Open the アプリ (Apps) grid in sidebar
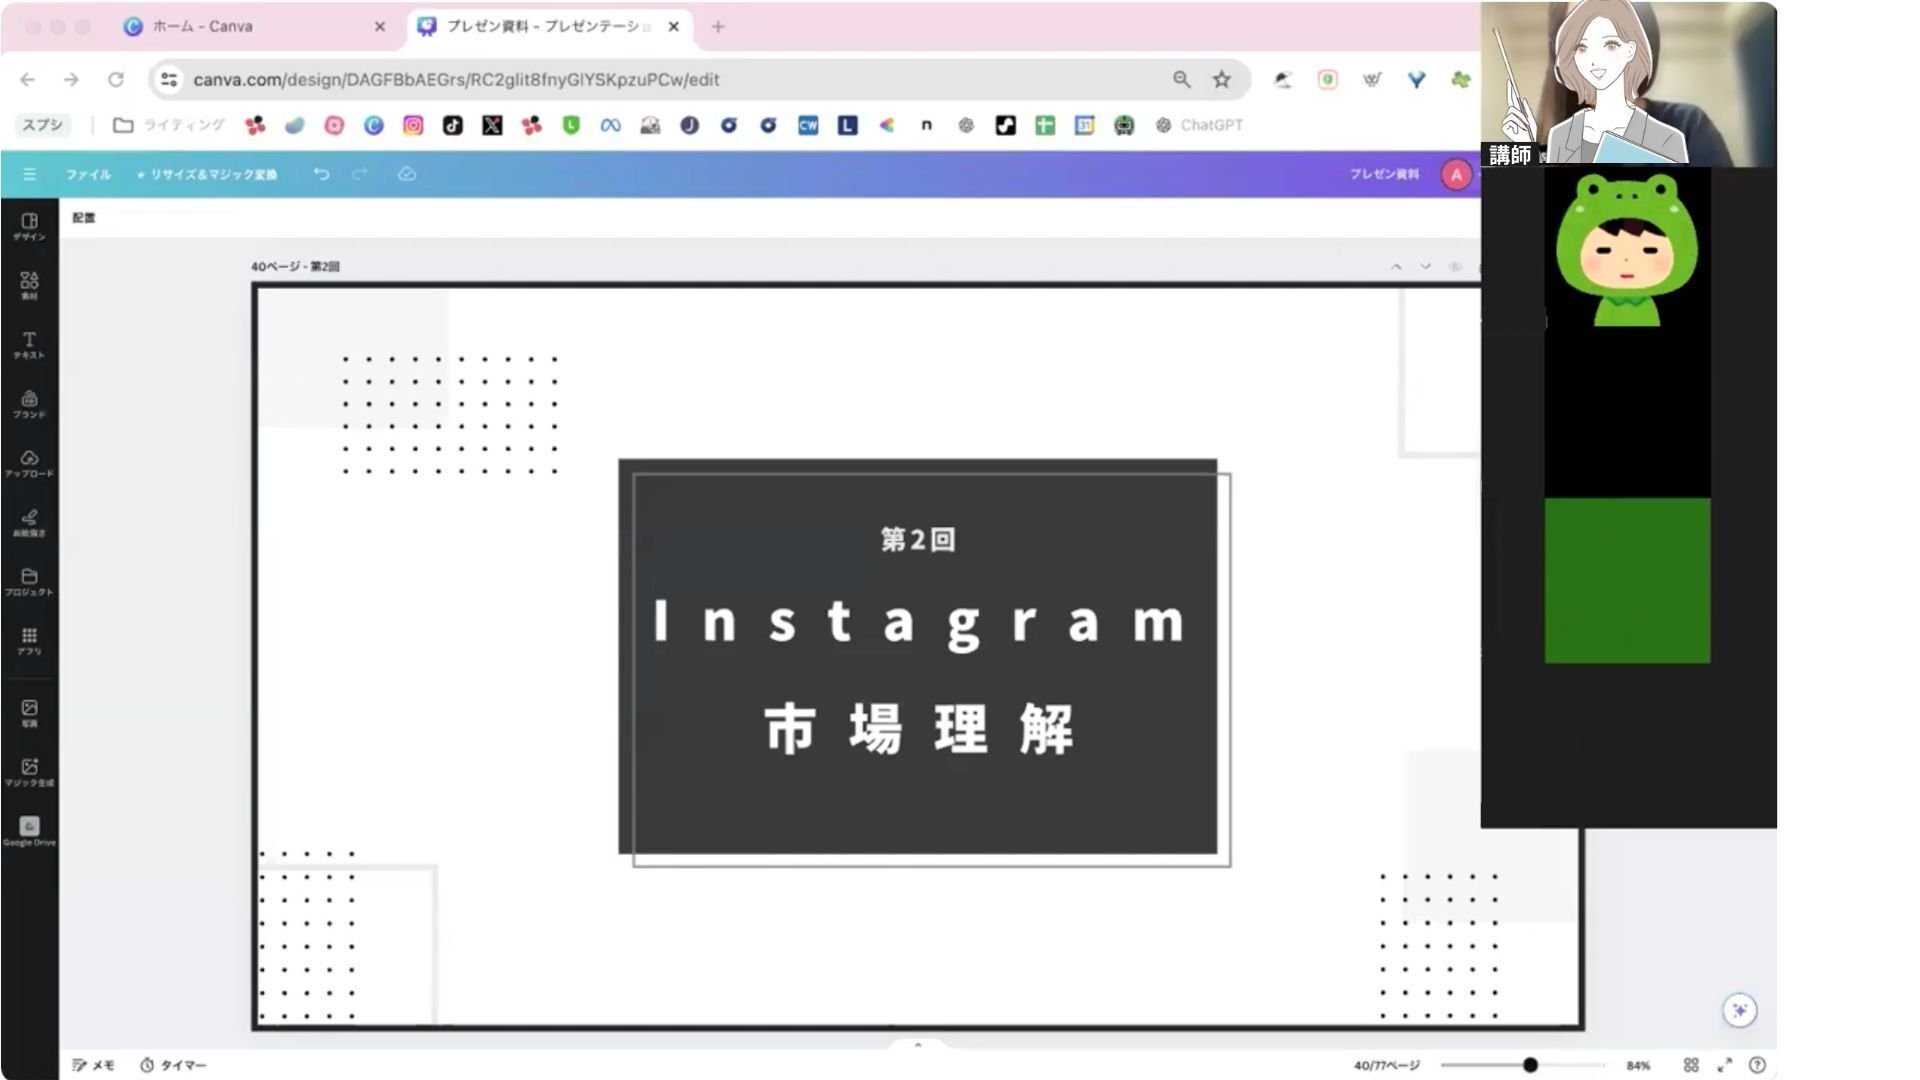The image size is (1920, 1080). [x=29, y=641]
